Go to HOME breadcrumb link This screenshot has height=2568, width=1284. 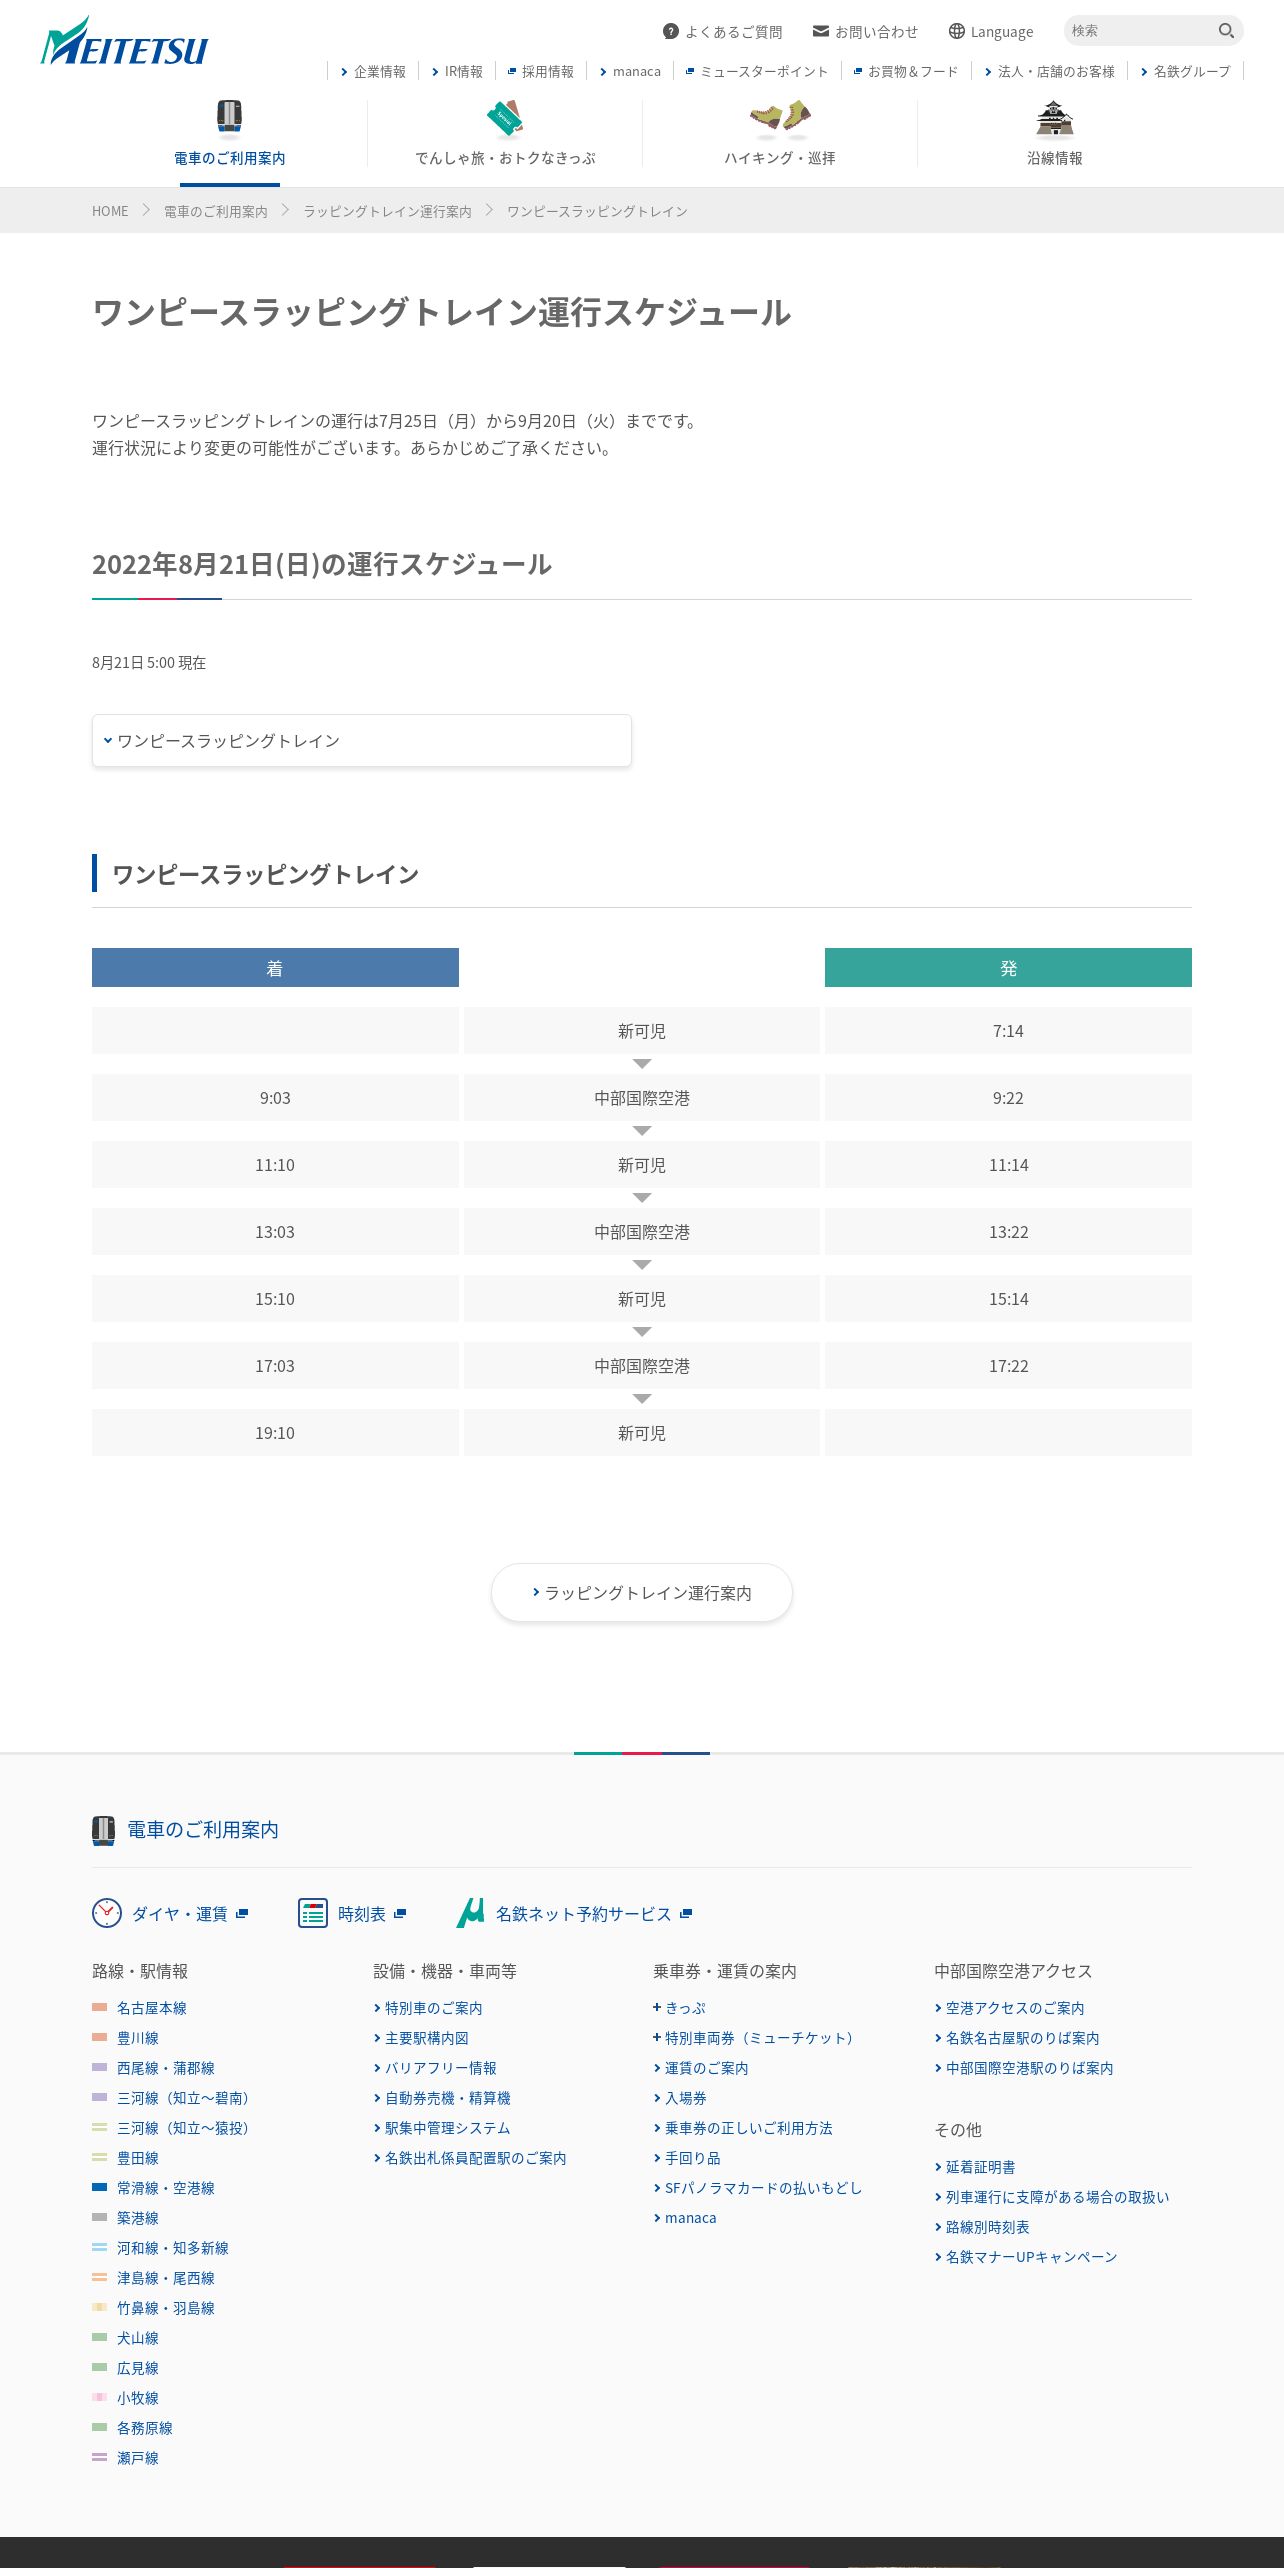110,211
